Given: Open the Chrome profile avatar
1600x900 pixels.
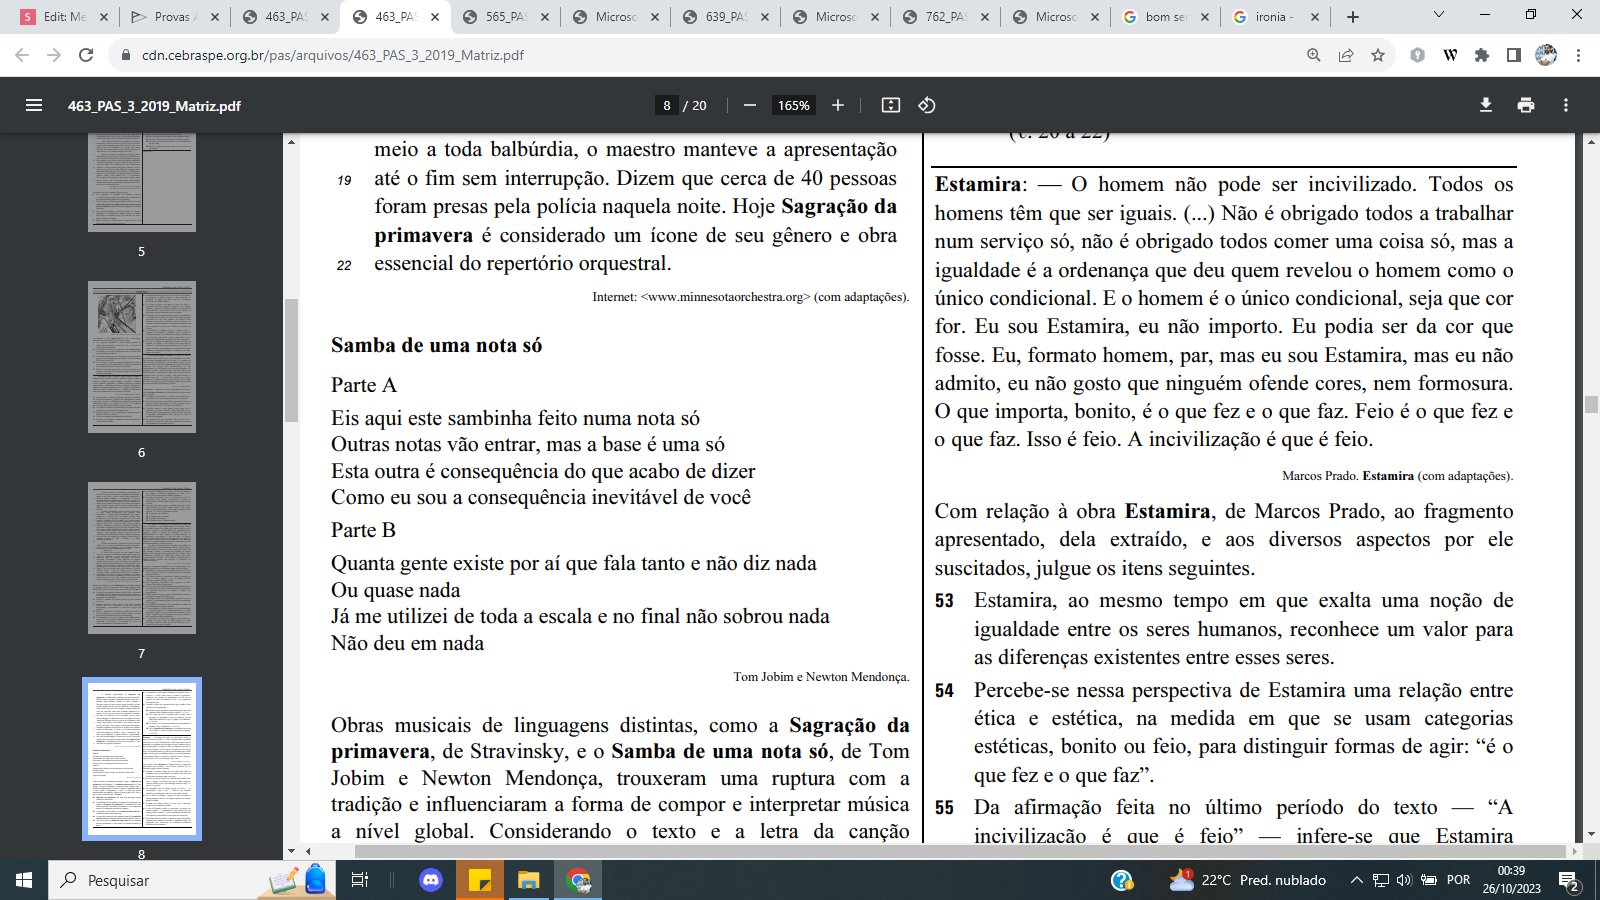Looking at the screenshot, I should tap(1546, 55).
